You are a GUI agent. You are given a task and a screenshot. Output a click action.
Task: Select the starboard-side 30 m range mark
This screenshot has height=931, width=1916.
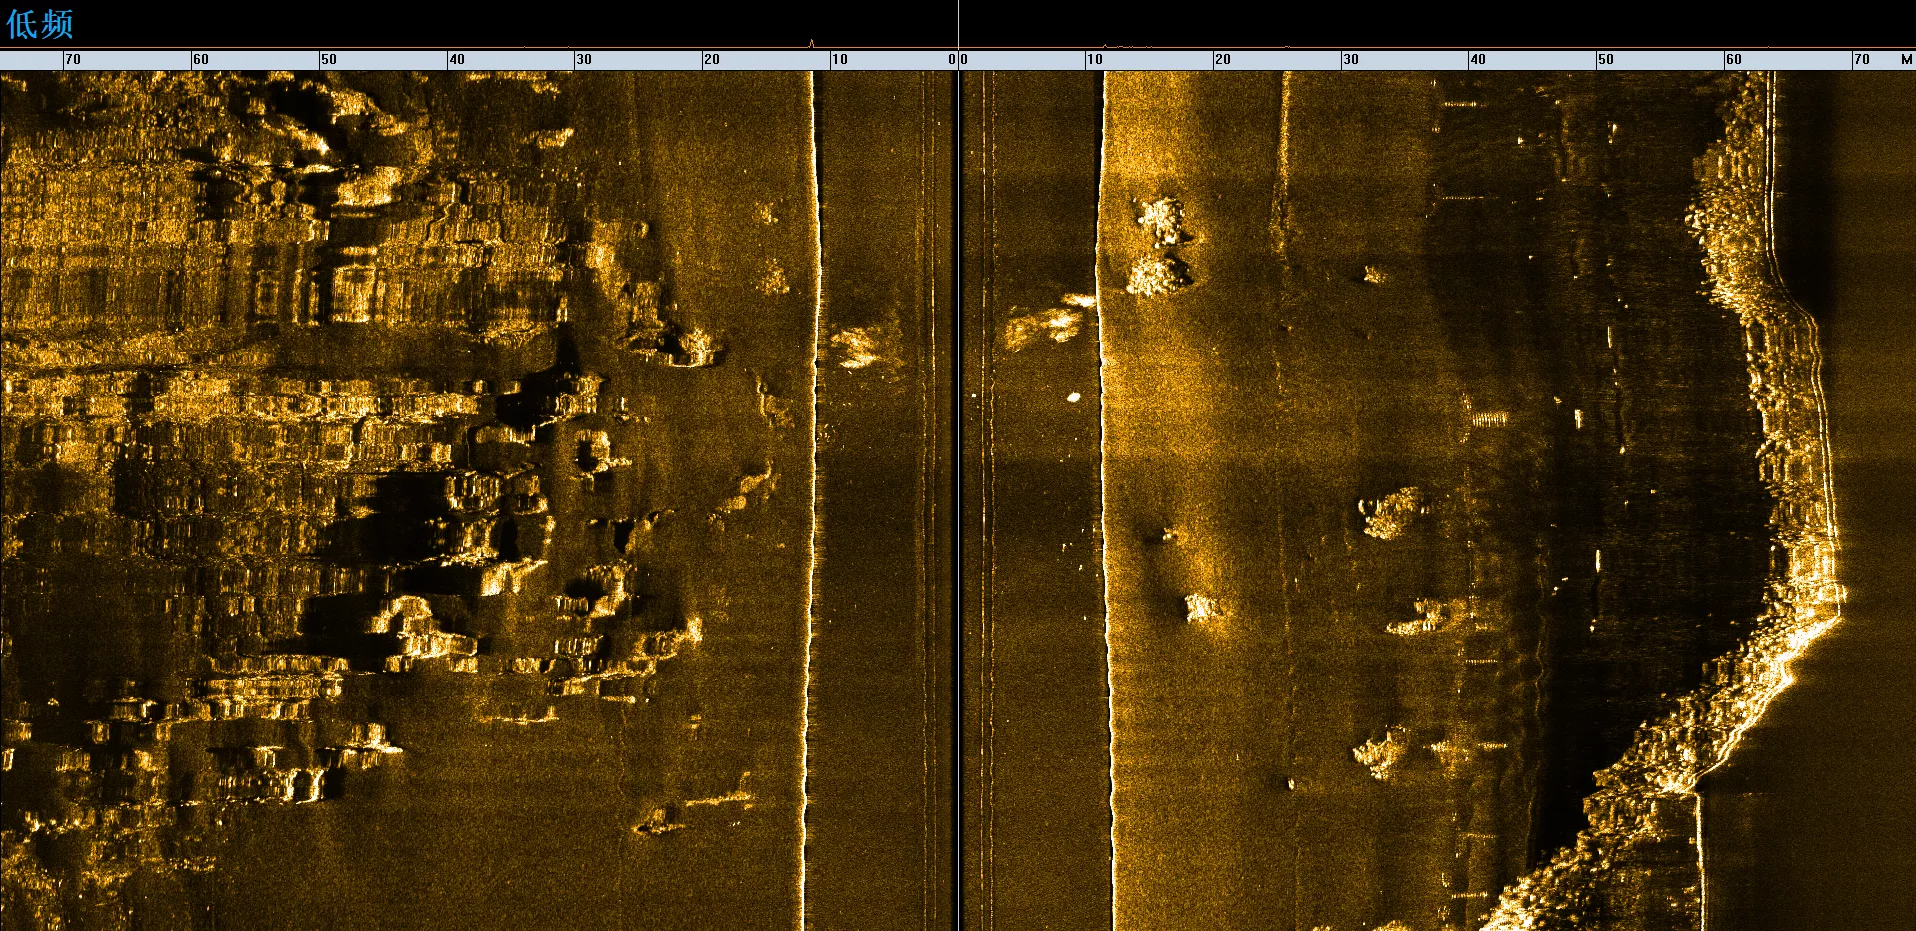click(1351, 60)
